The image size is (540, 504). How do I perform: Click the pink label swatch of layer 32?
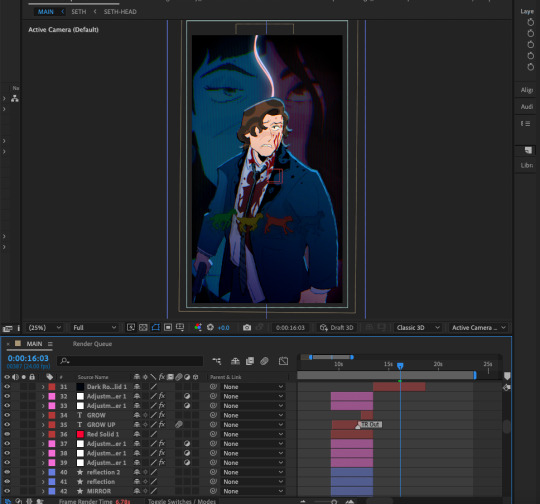tap(52, 396)
